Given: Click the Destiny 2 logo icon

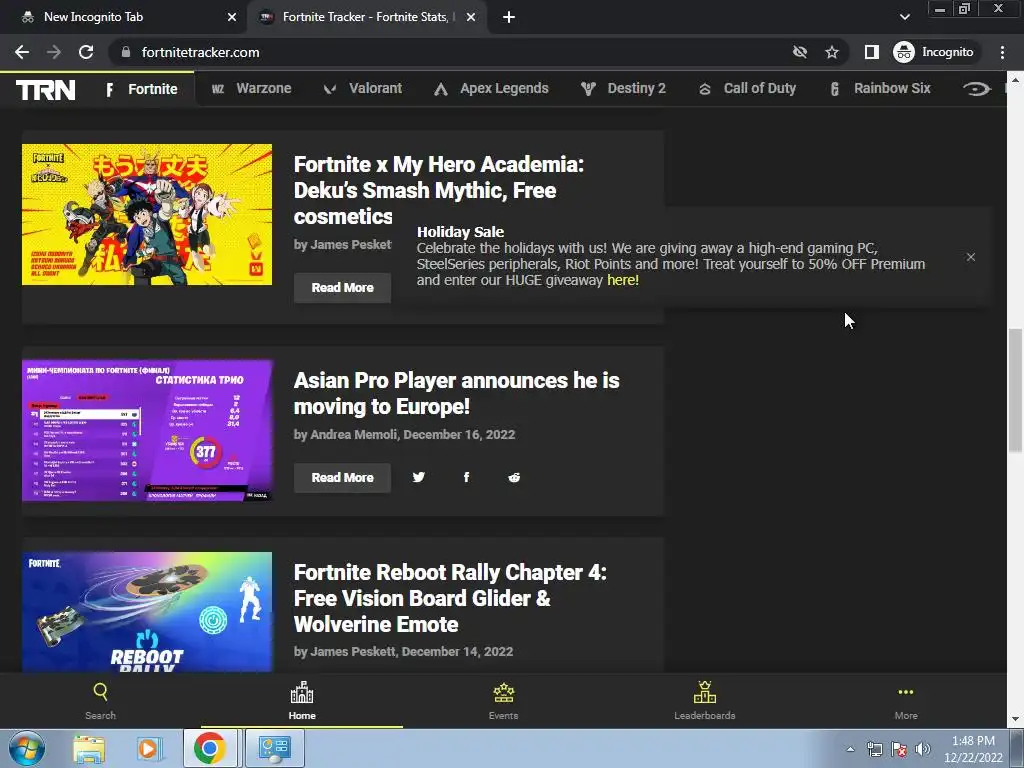Looking at the screenshot, I should (588, 89).
